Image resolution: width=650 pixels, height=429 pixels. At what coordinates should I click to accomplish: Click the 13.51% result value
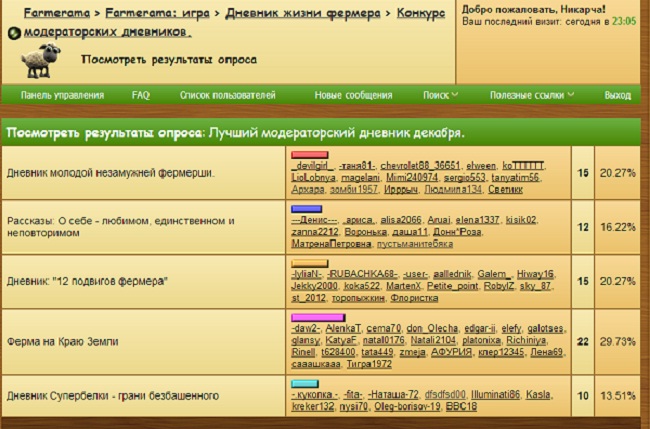pyautogui.click(x=618, y=396)
